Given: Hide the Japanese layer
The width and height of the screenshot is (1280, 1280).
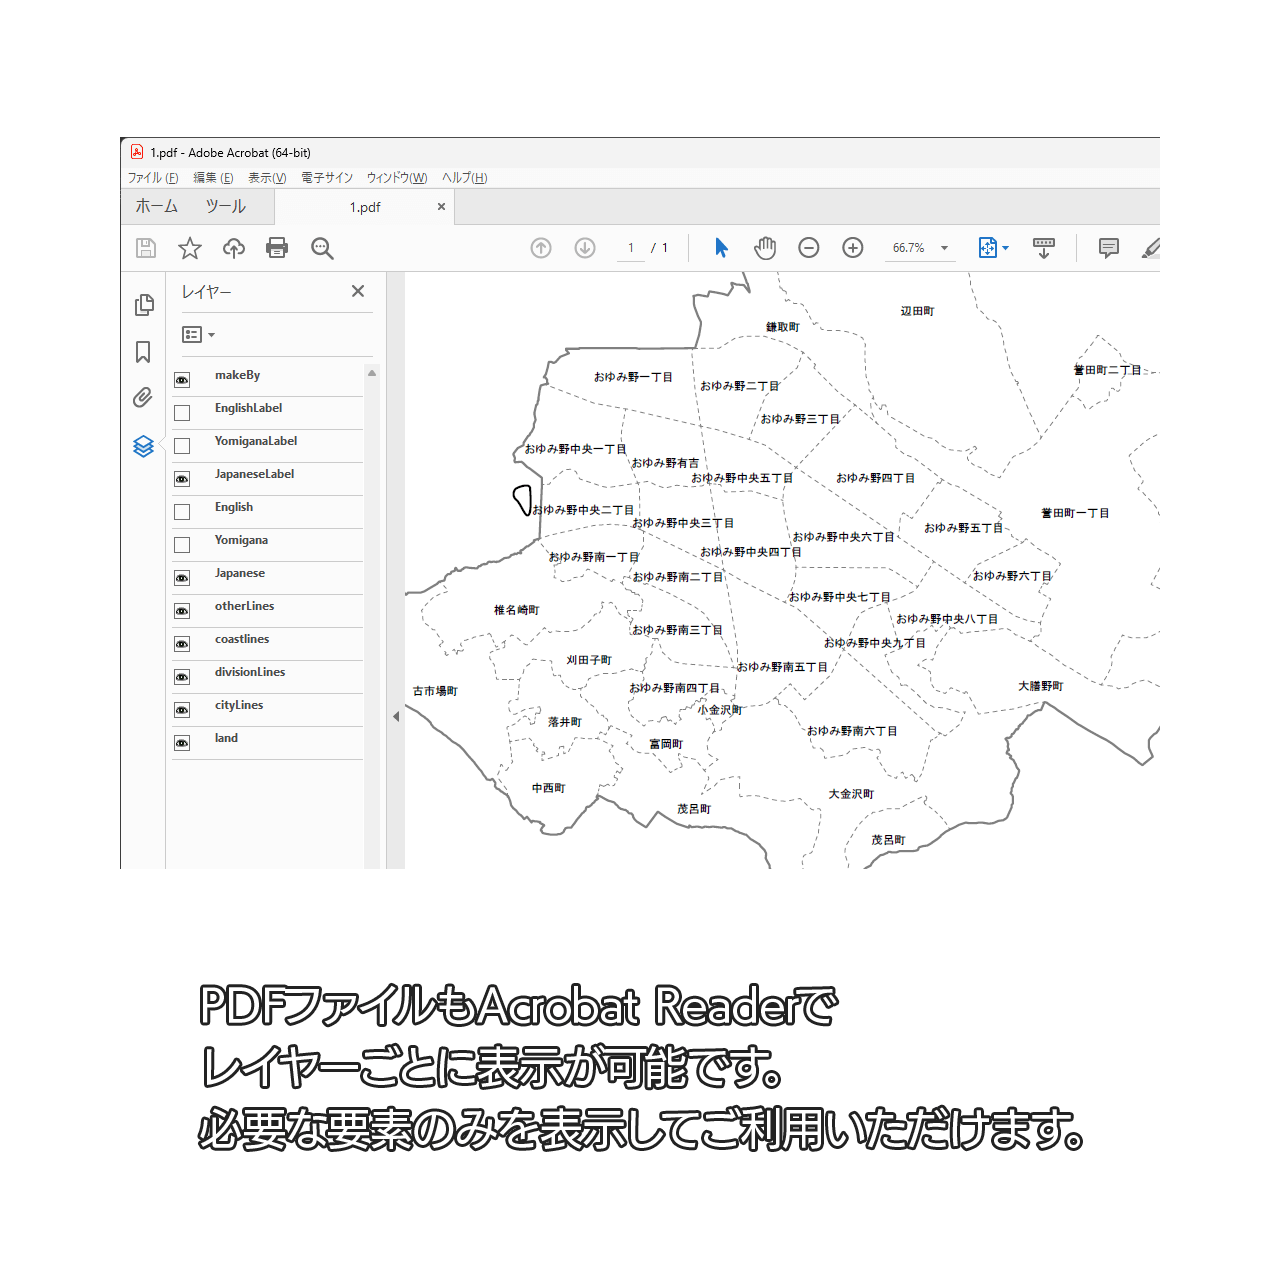Looking at the screenshot, I should click(x=182, y=578).
